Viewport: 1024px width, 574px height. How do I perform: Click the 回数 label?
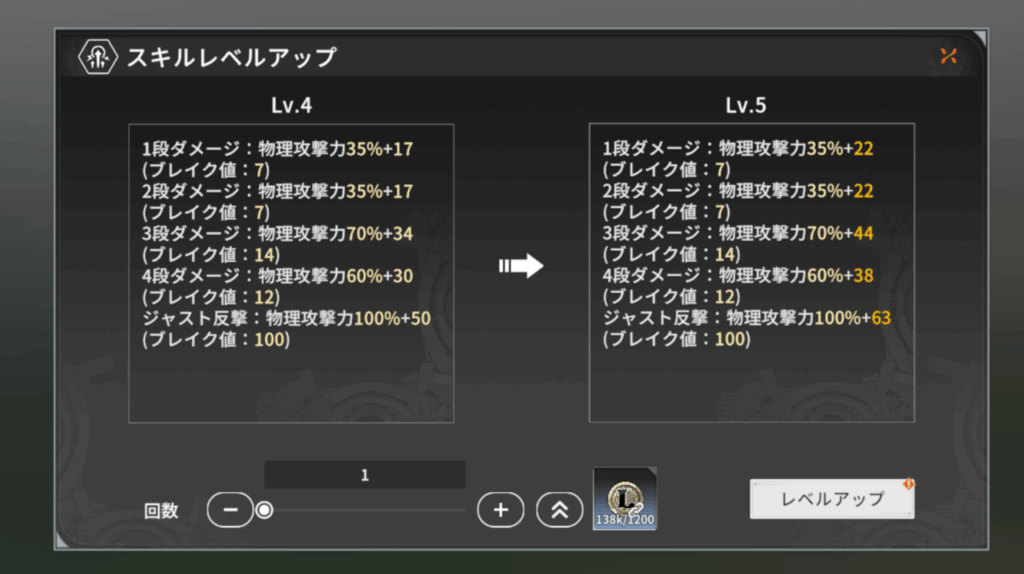(x=161, y=511)
